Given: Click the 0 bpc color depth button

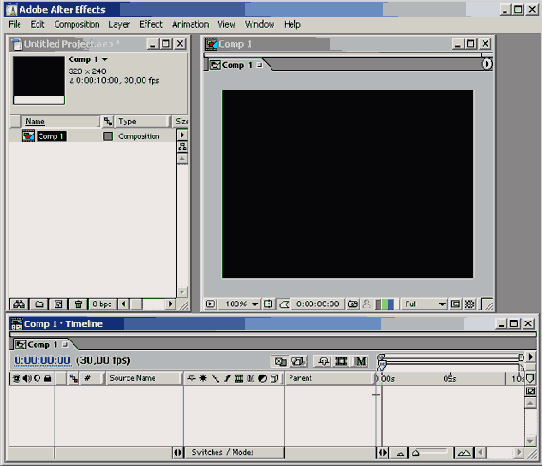Looking at the screenshot, I should click(102, 304).
